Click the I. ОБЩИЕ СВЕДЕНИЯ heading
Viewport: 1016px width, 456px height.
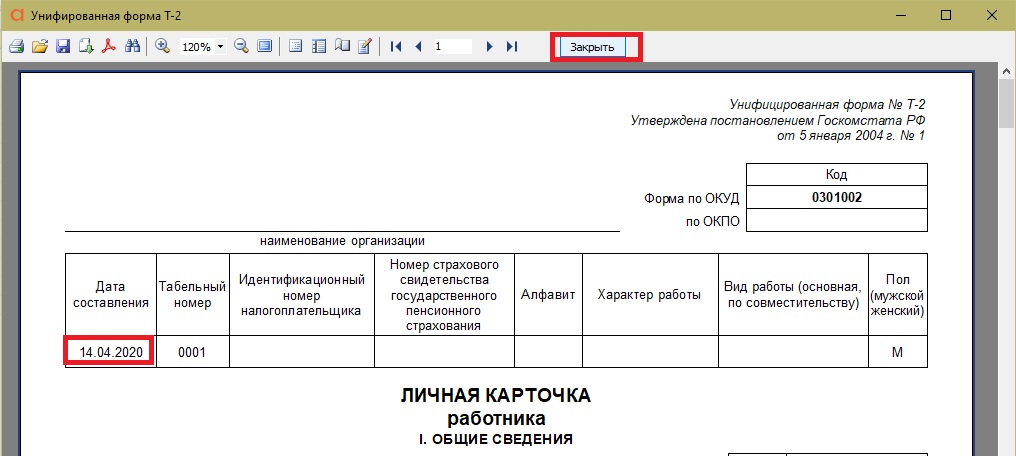click(496, 439)
